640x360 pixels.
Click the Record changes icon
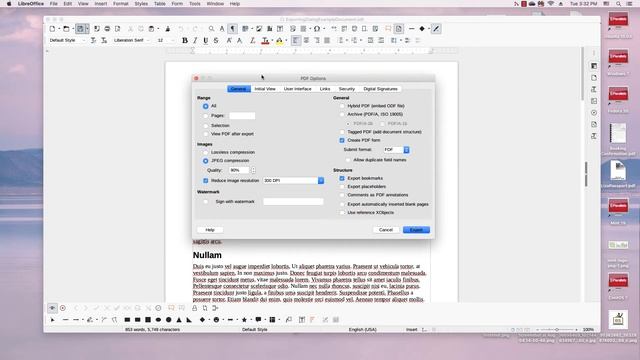(63, 308)
